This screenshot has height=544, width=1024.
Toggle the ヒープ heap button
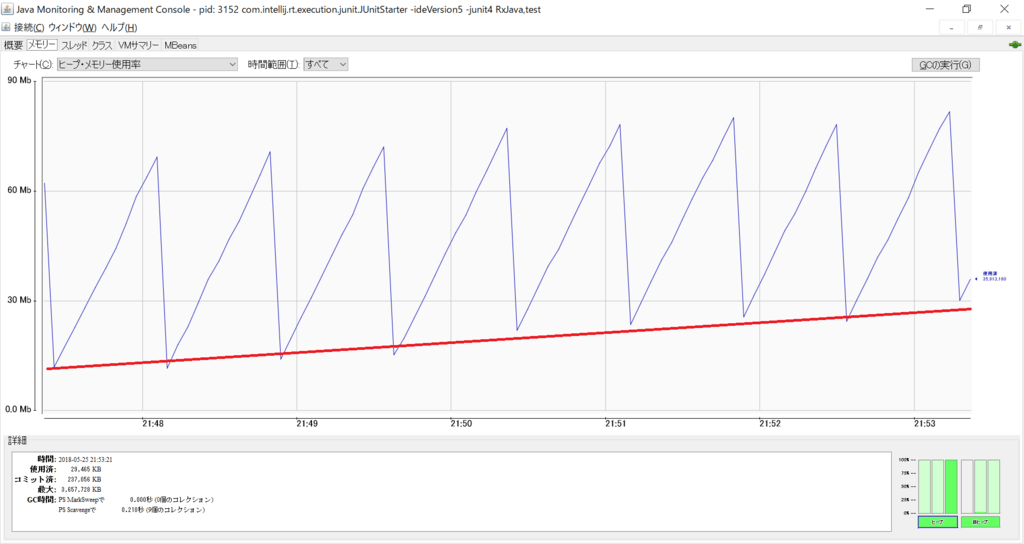tap(937, 522)
